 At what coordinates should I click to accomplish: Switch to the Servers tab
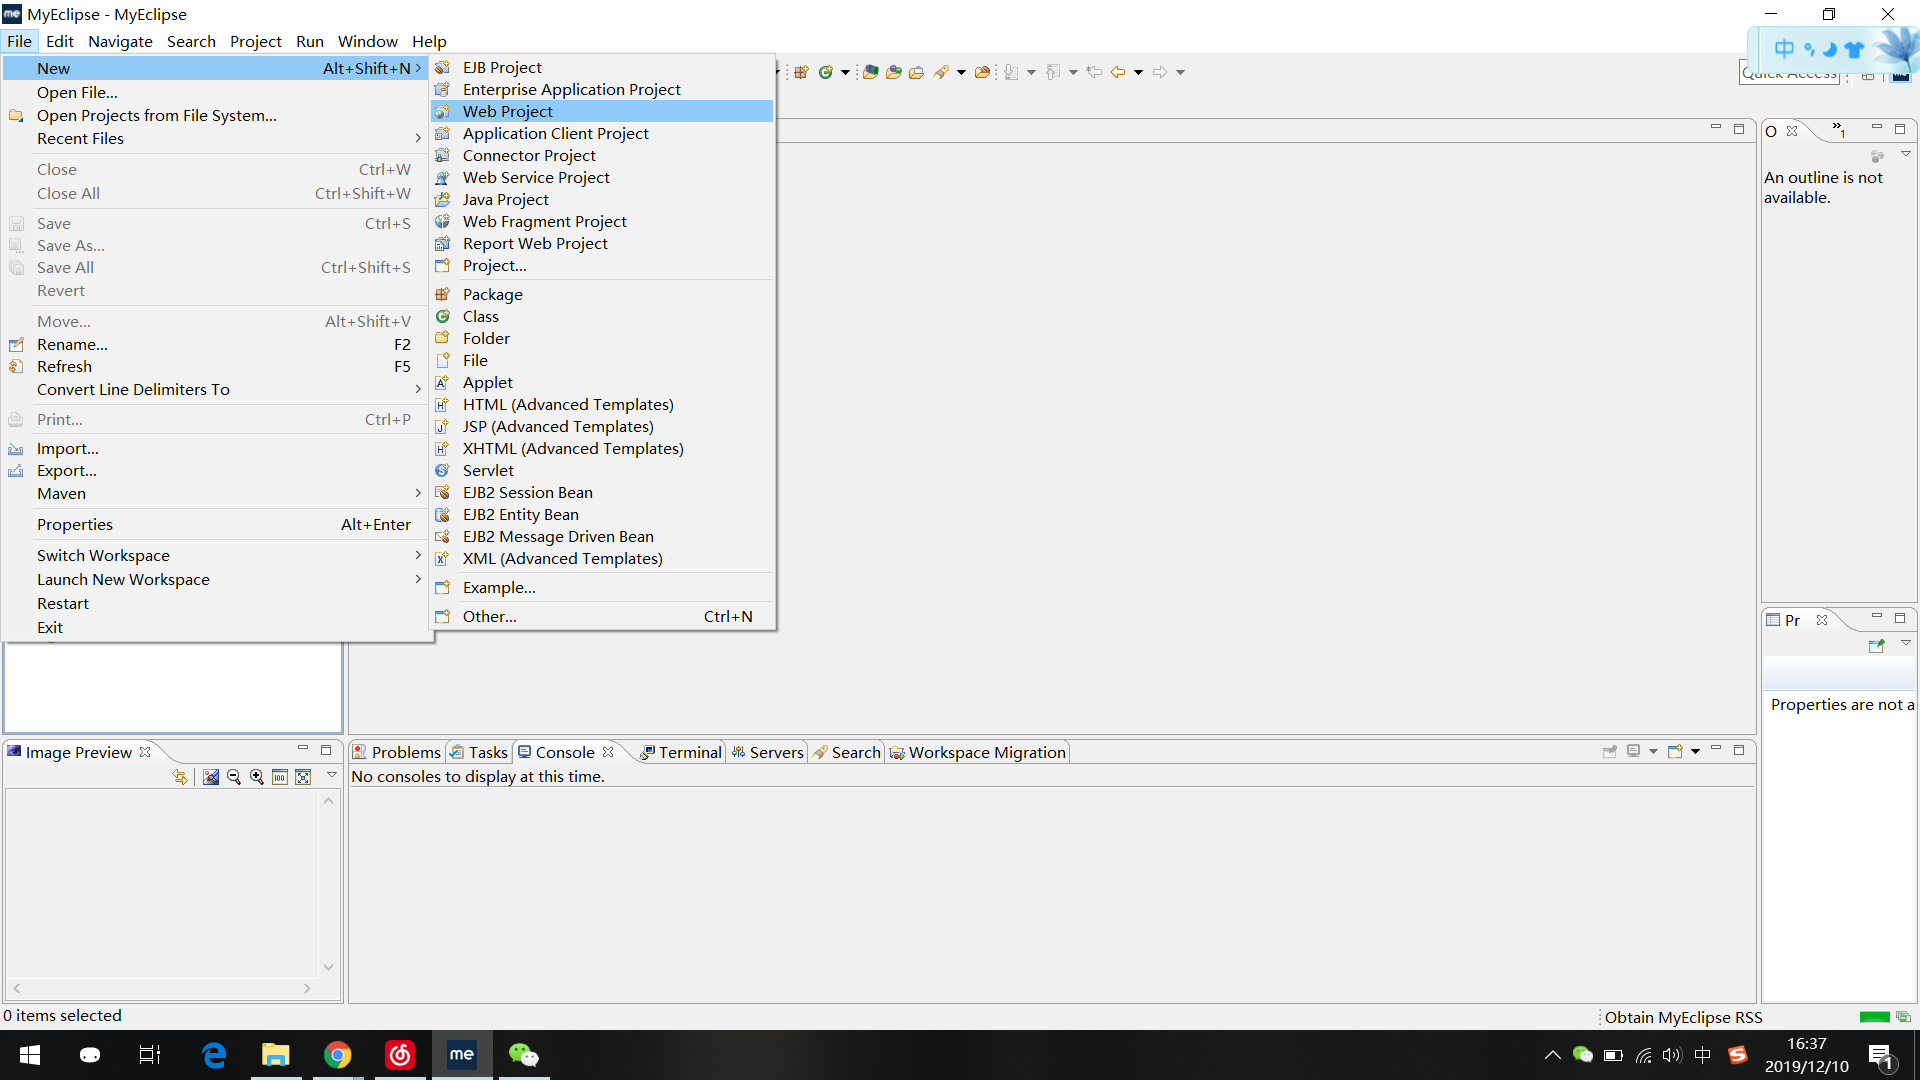pos(775,752)
